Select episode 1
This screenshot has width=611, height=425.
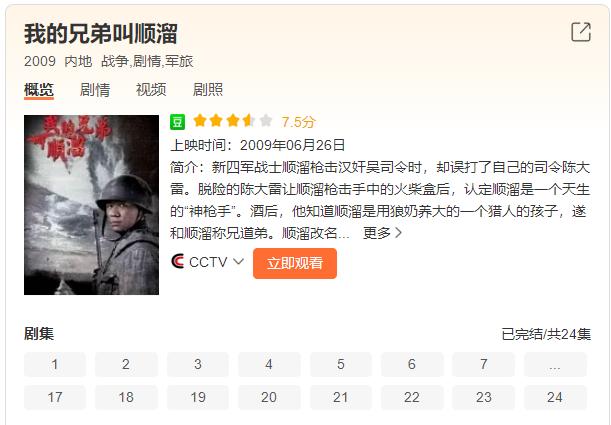[55, 365]
